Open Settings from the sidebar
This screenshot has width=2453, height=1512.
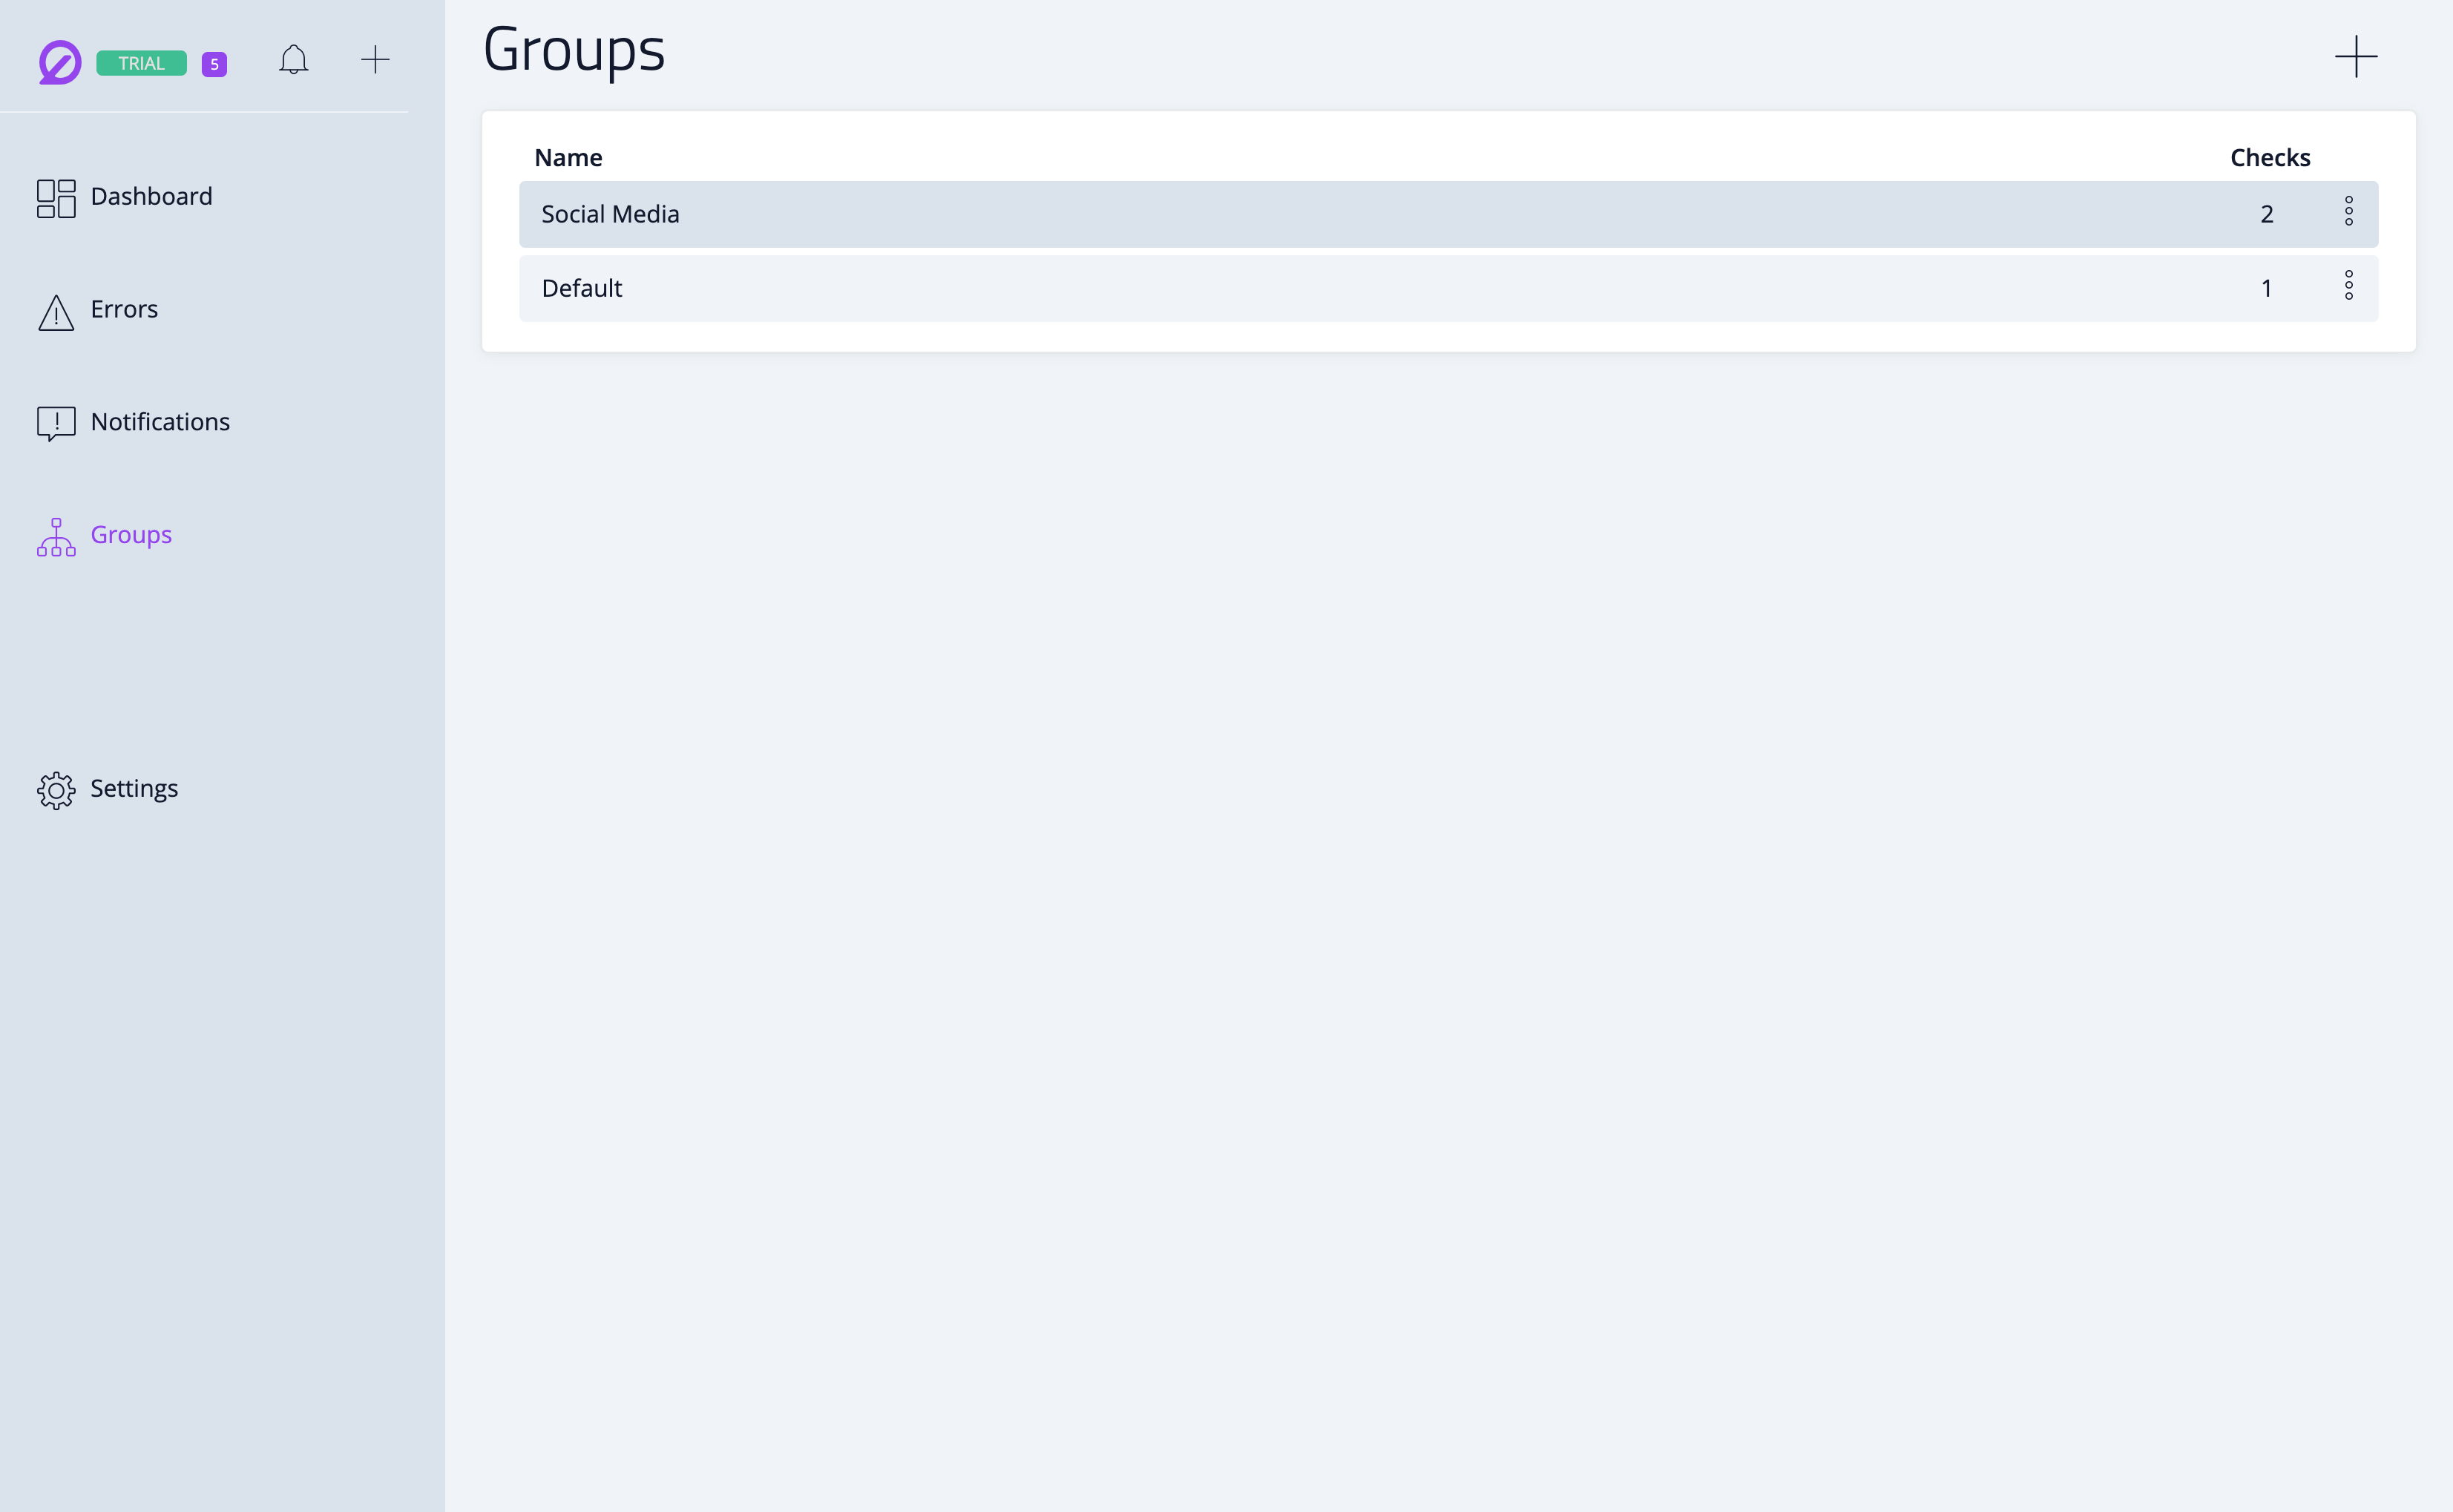pos(134,788)
